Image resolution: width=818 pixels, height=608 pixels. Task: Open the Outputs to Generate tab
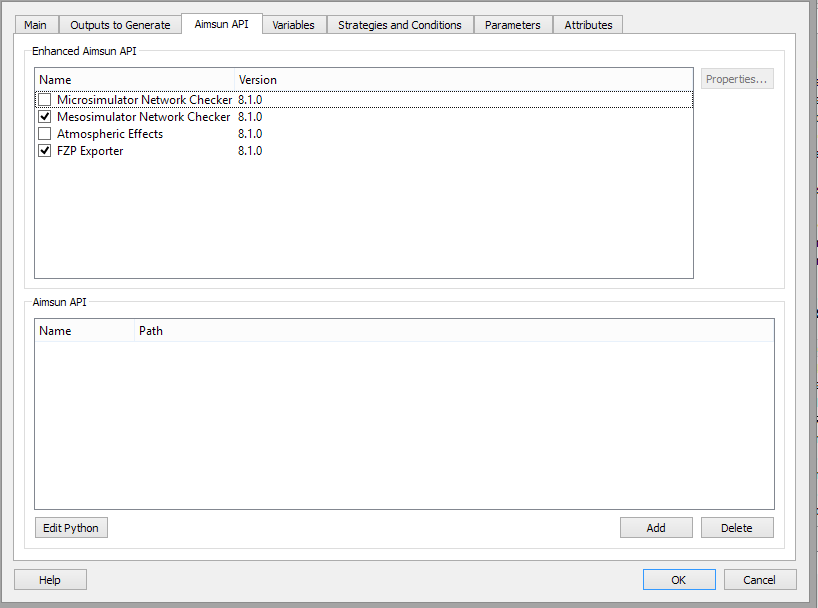pyautogui.click(x=119, y=25)
